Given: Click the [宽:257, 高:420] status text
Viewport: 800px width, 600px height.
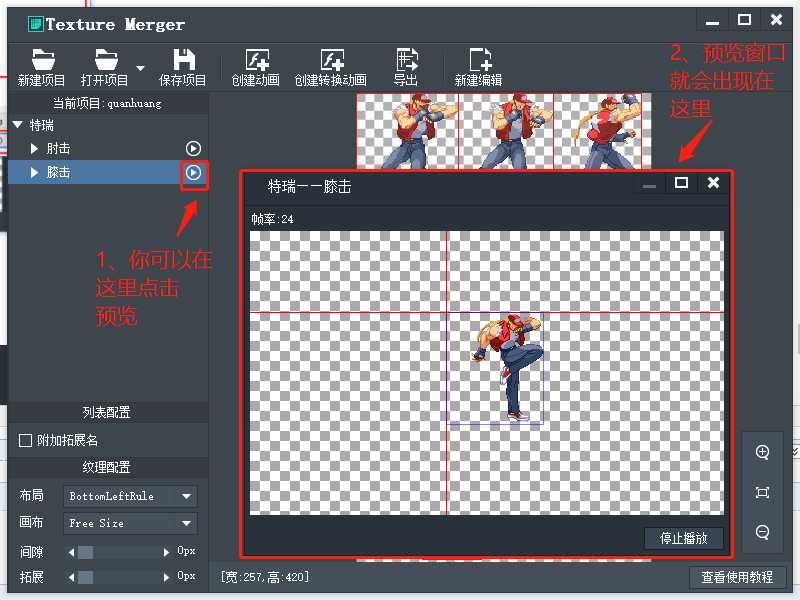Looking at the screenshot, I should (x=265, y=577).
